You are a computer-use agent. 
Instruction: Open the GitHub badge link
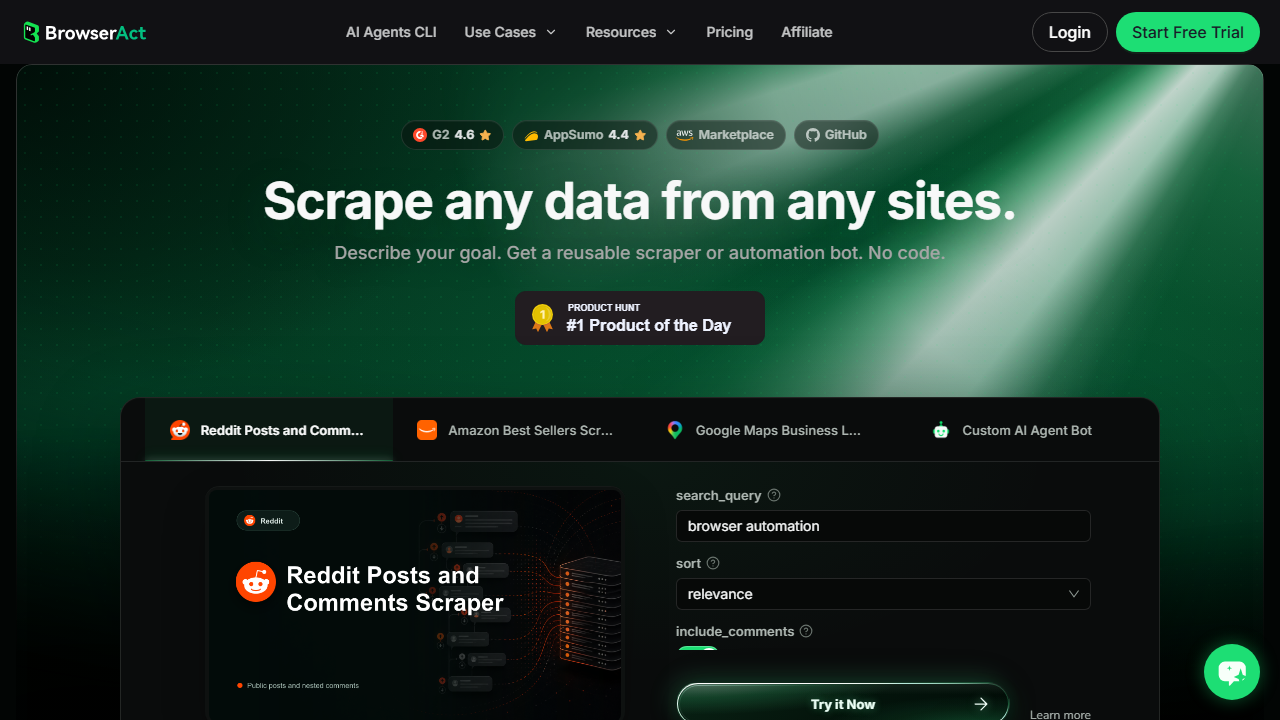(x=836, y=135)
